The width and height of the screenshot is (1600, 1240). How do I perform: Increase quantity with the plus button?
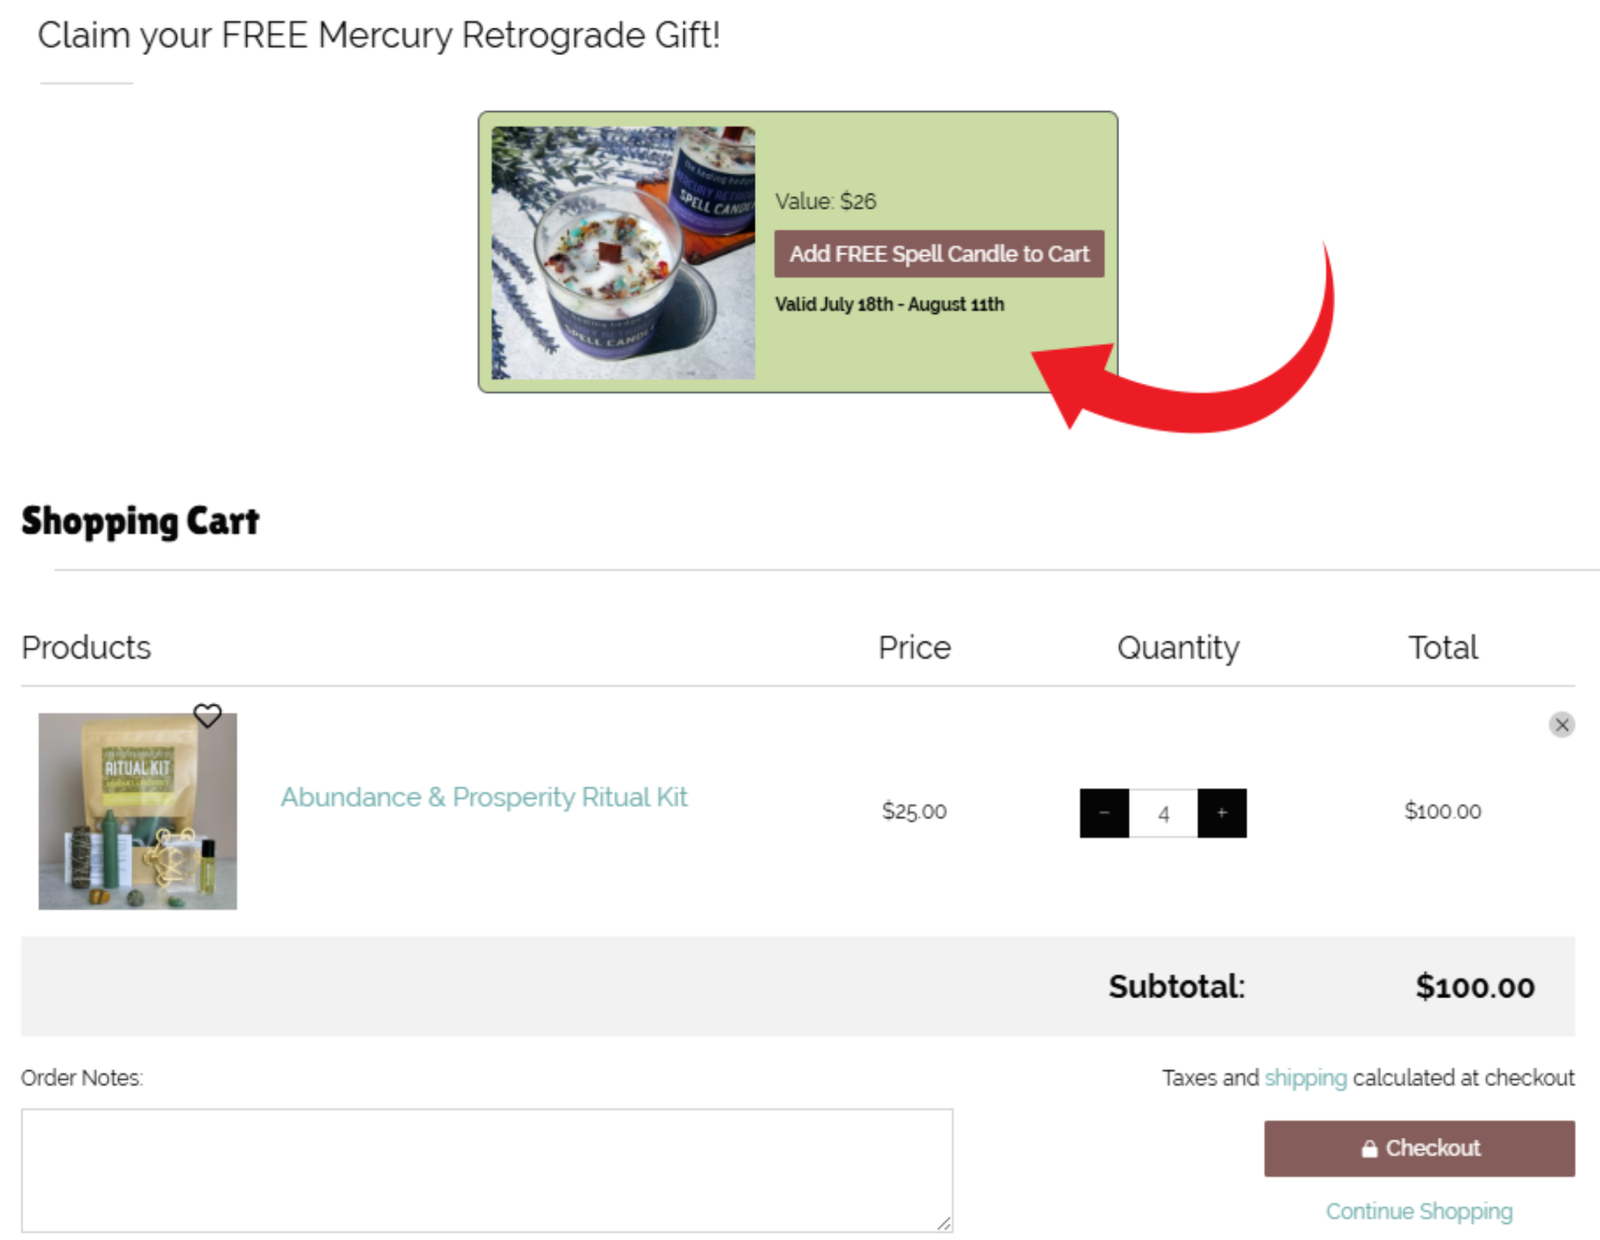pos(1222,813)
